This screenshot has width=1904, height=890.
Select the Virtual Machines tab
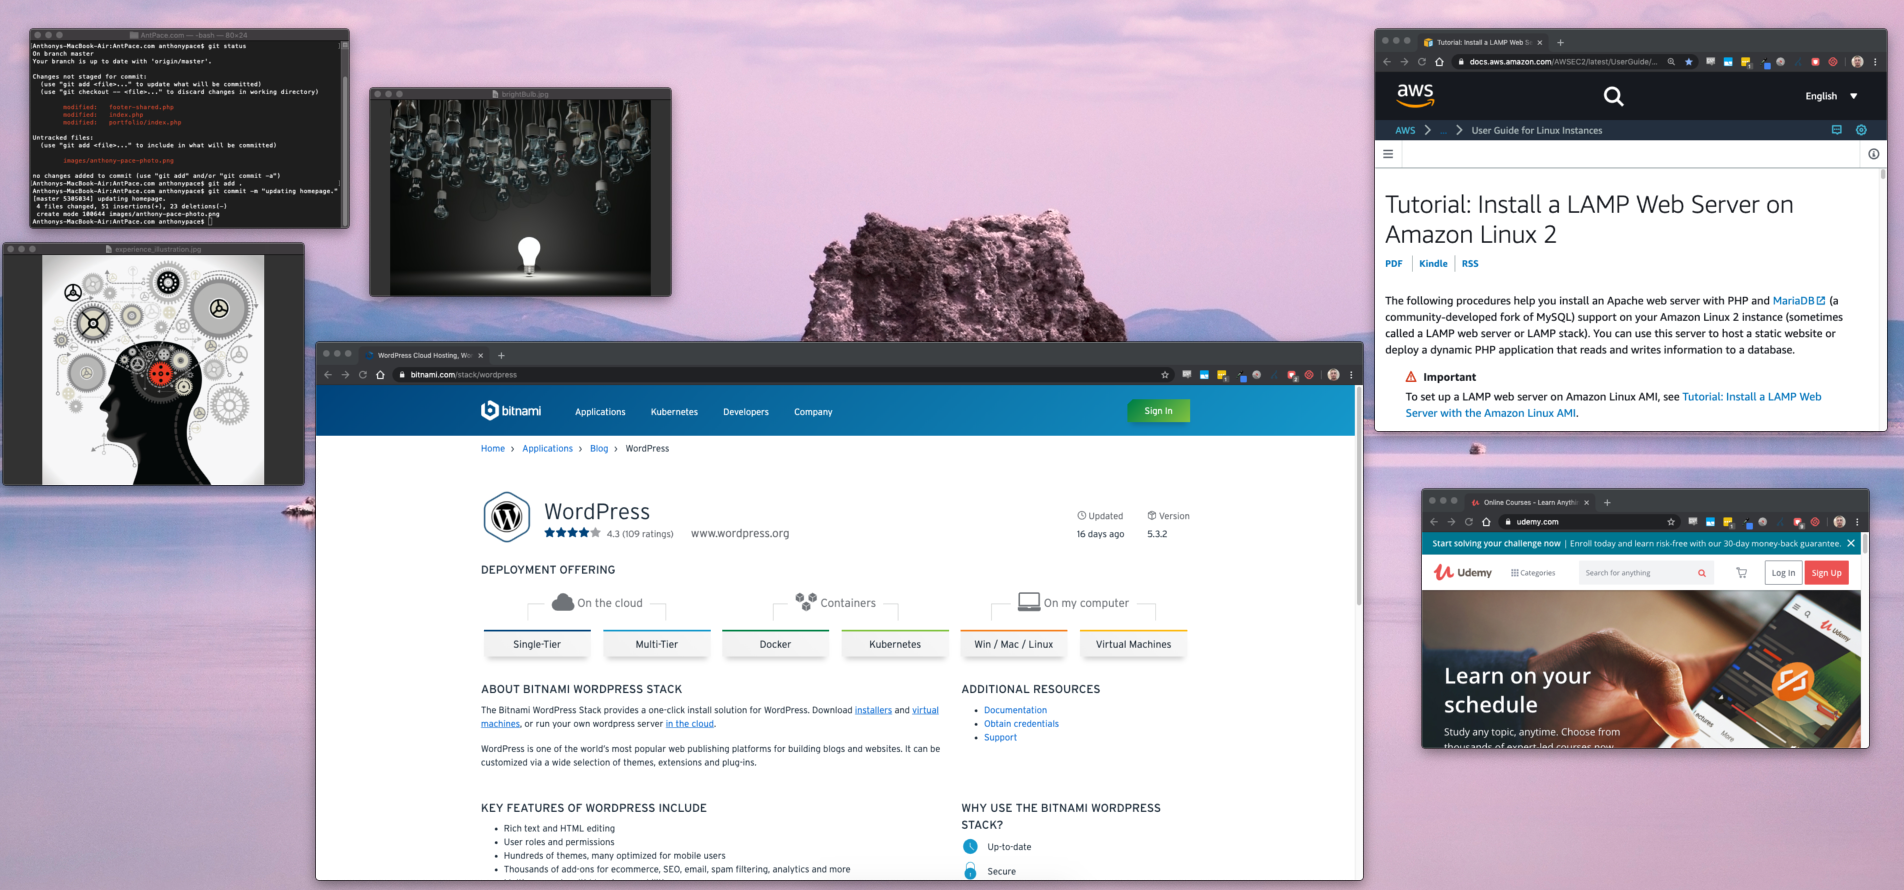point(1133,644)
